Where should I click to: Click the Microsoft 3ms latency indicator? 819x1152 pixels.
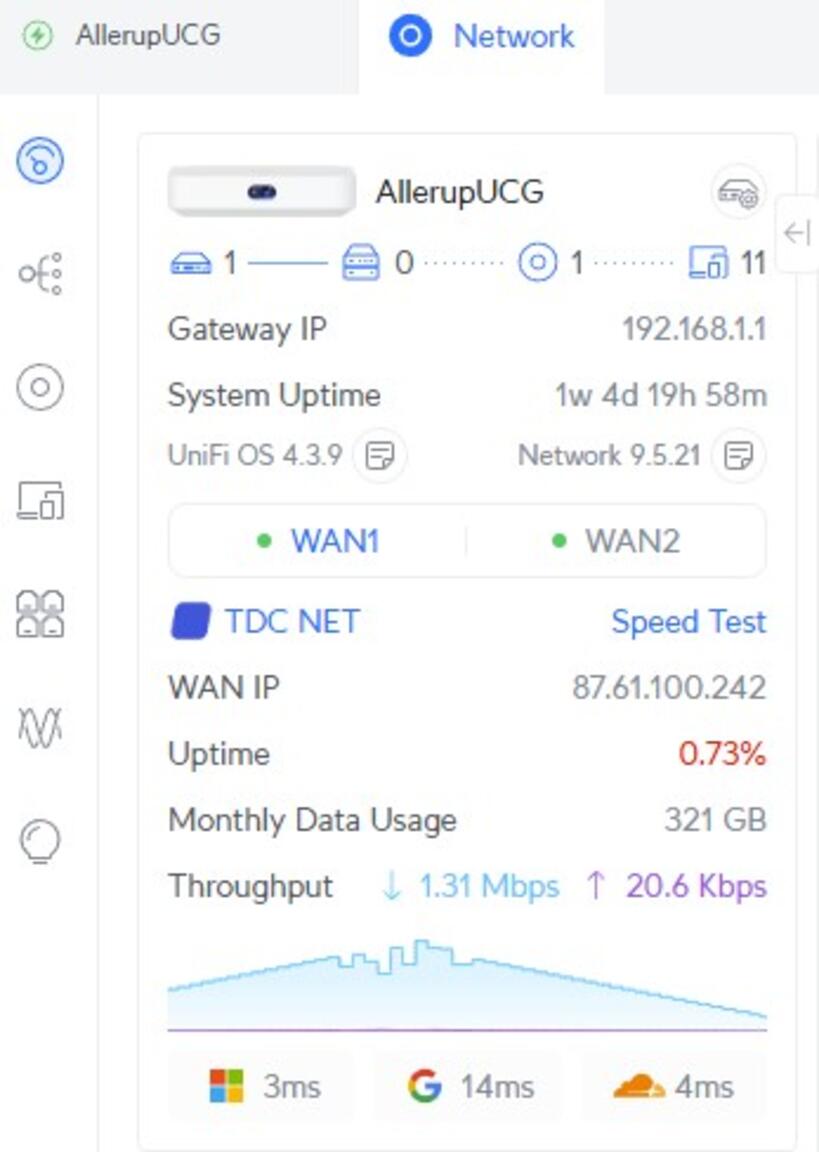(263, 1086)
